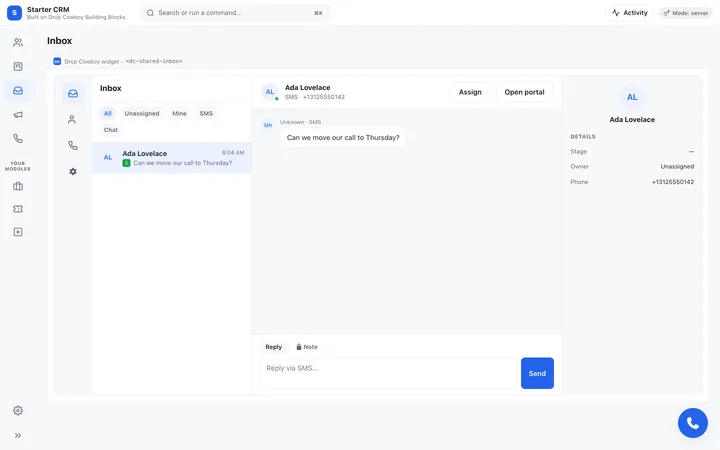Open the ticket module icon
The image size is (720, 450).
coord(18,209)
